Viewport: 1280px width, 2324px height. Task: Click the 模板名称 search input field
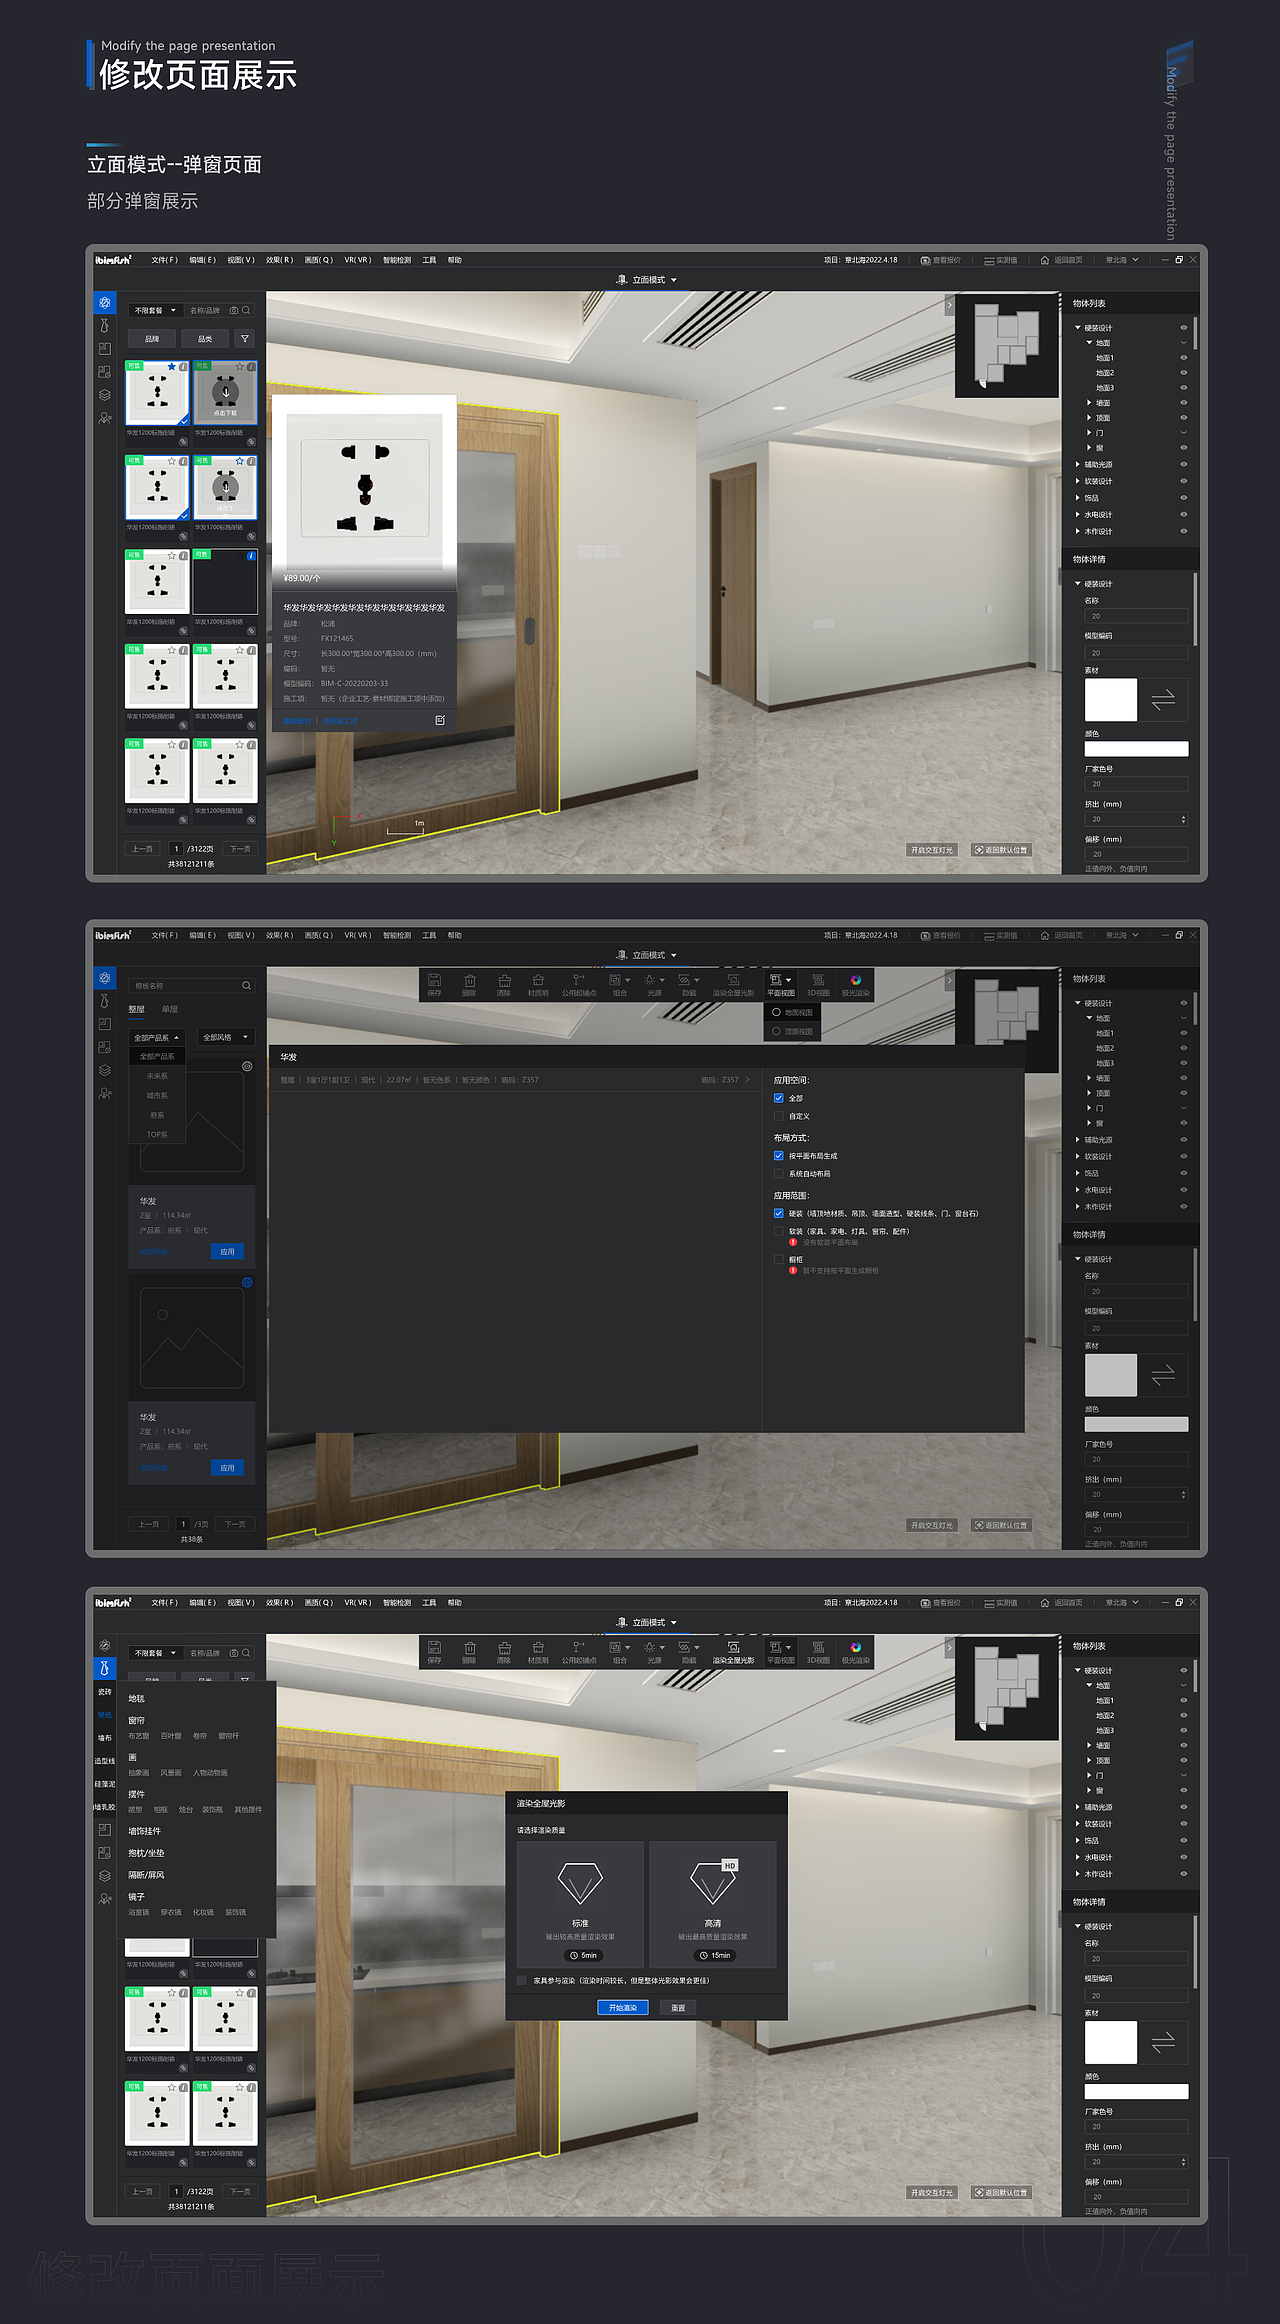191,986
